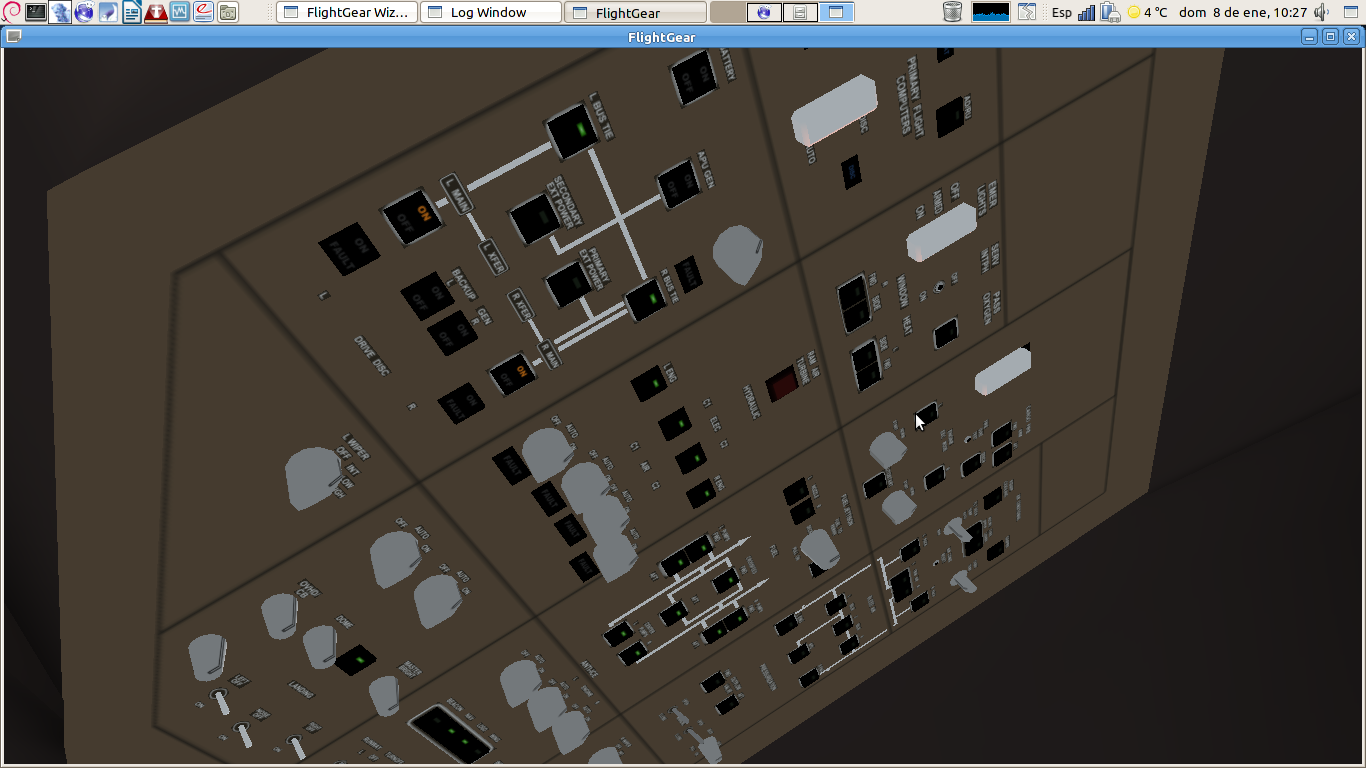Click the weather applet showing 4 °C

click(x=1147, y=12)
